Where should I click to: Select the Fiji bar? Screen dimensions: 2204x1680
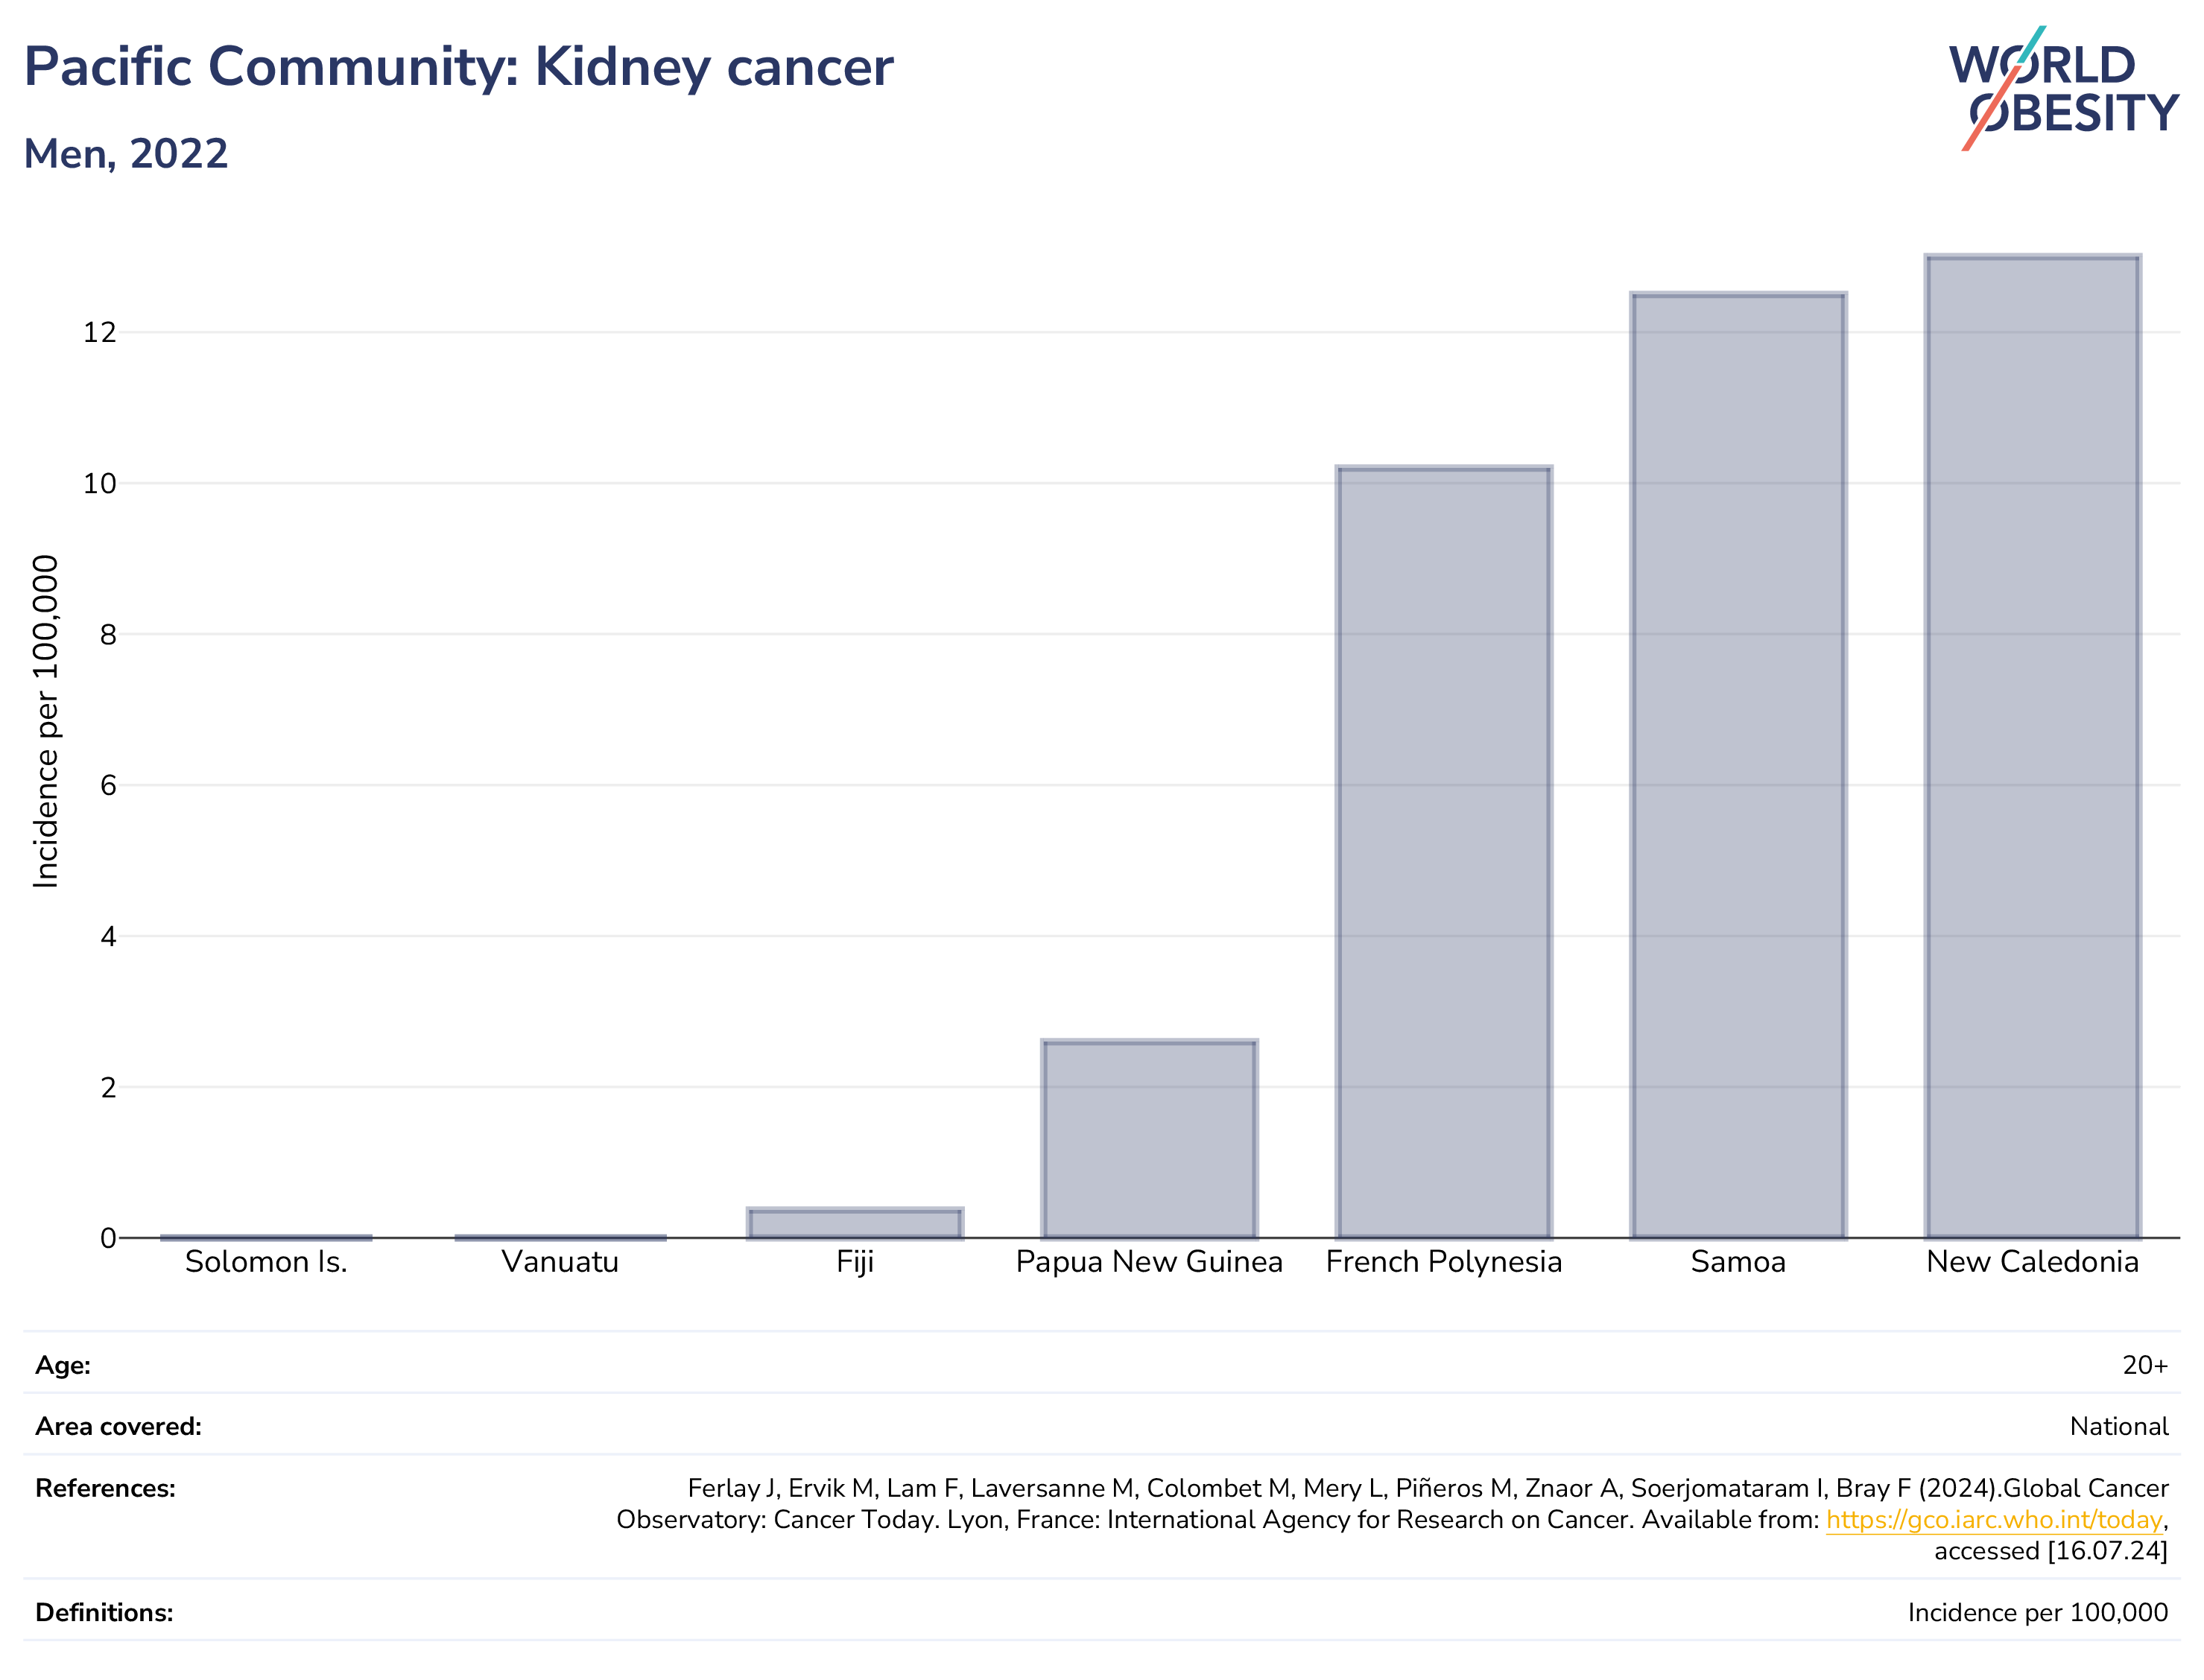[855, 1224]
